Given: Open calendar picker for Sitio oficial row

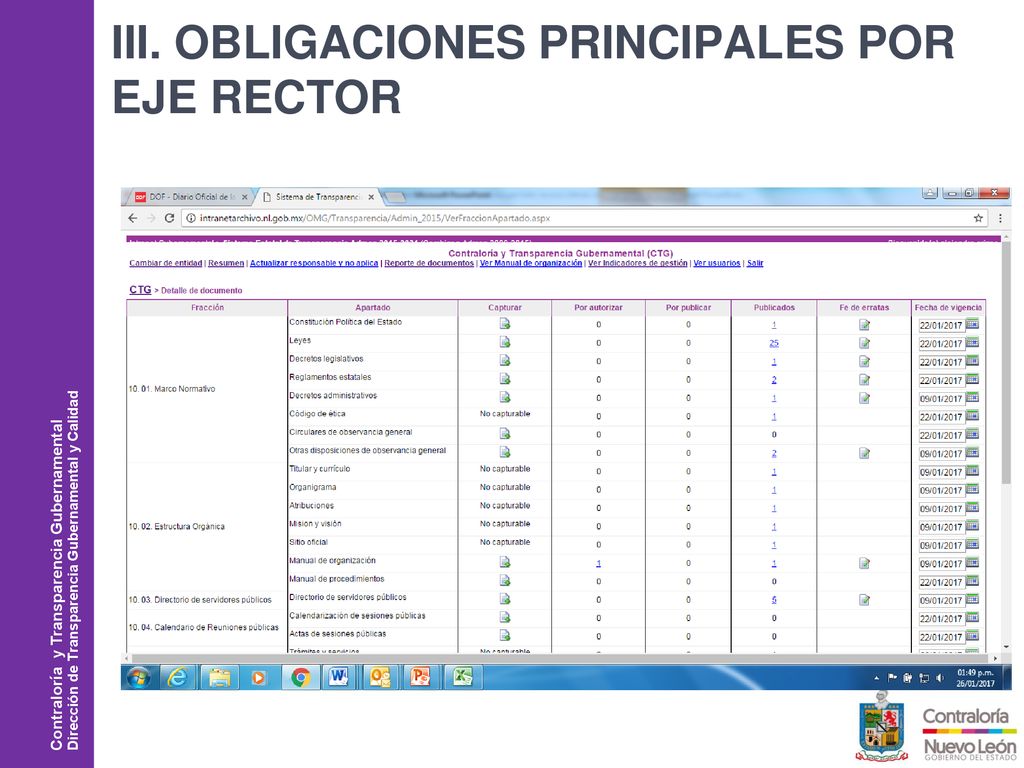Looking at the screenshot, I should click(x=972, y=544).
